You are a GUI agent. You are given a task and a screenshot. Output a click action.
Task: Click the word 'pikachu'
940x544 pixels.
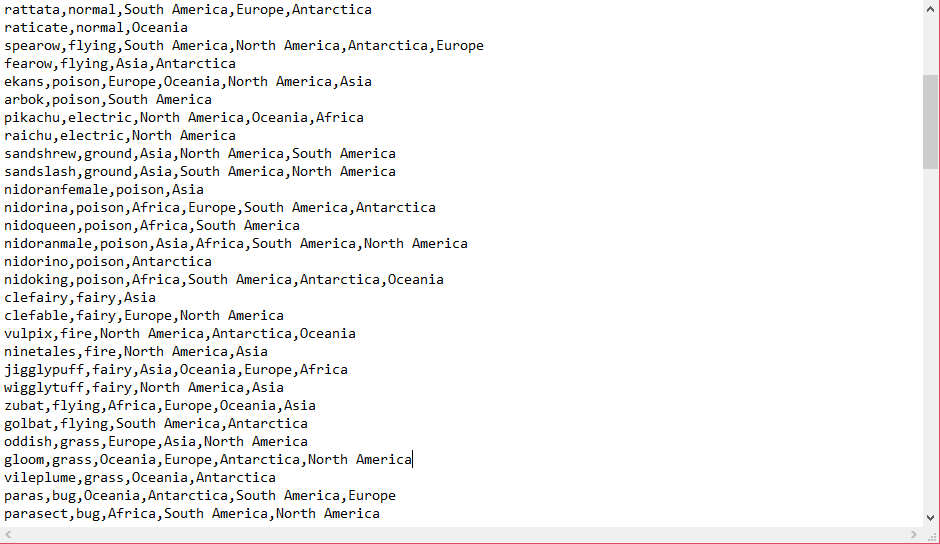tap(32, 118)
